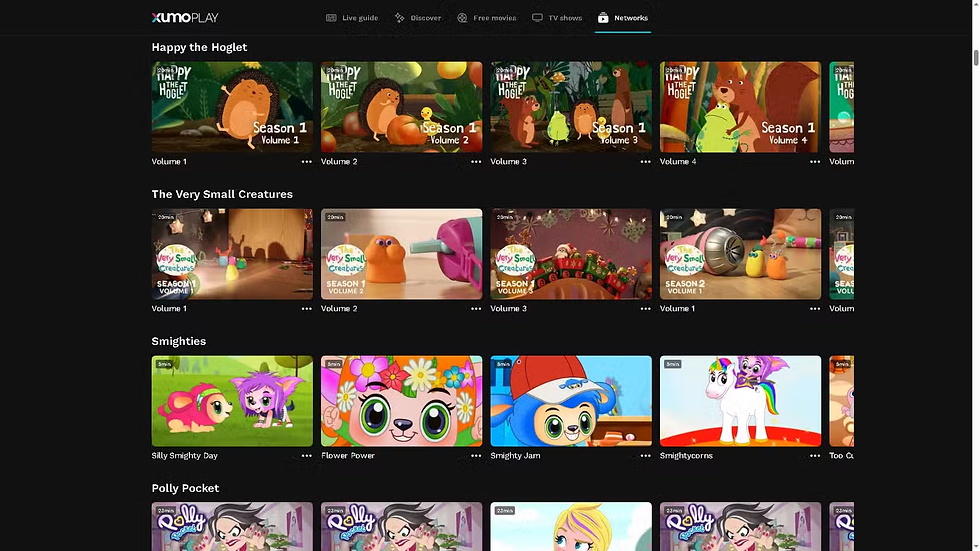
Task: Click the page vertical scrollbar thumb
Action: [976, 56]
